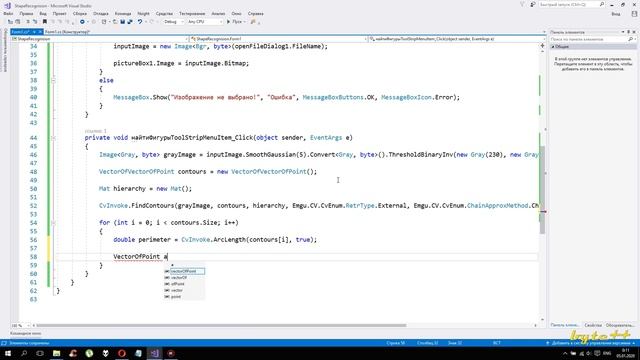Viewport: 640px width, 360px height.
Task: Open the Проект menu
Action: pyautogui.click(x=59, y=13)
